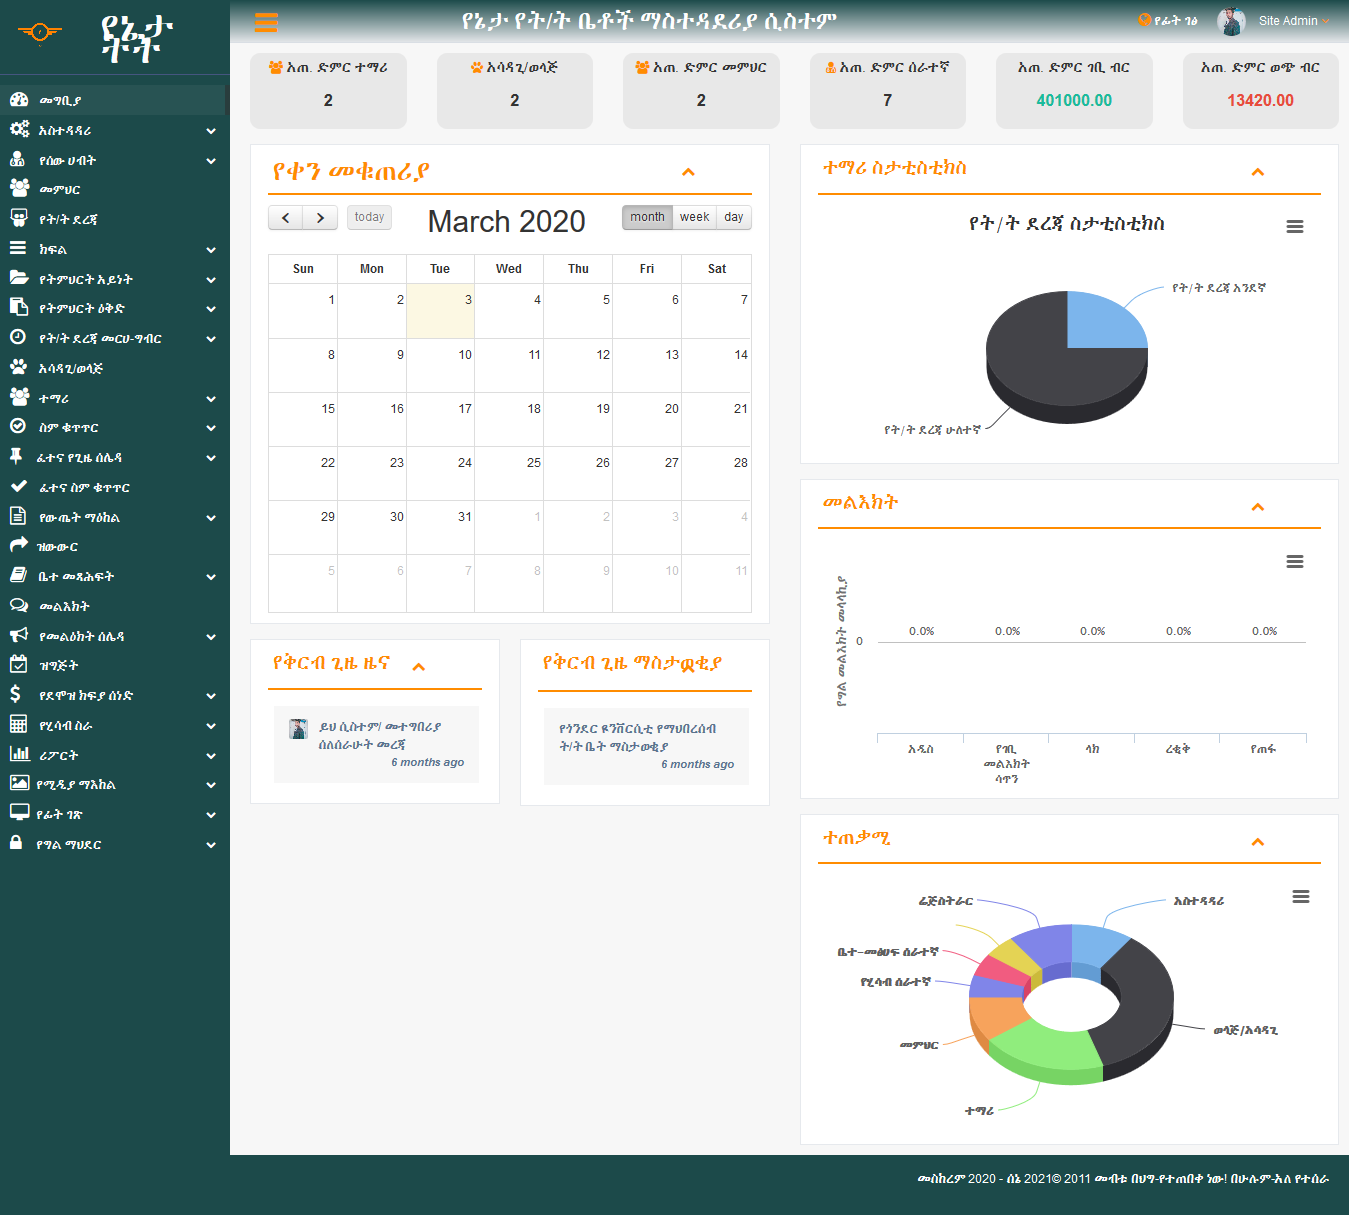The image size is (1349, 1215).
Task: Open the መልእክት sidebar menu item
Action: tap(64, 606)
